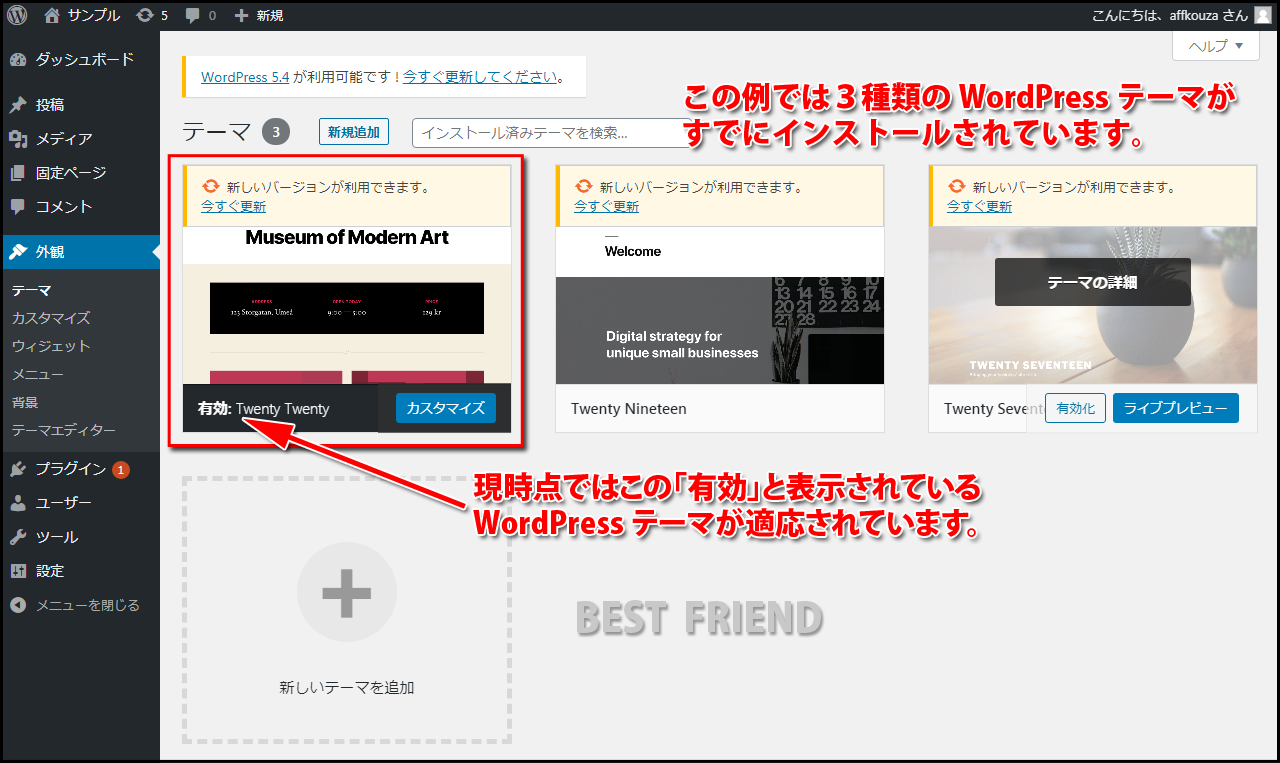Click the ライブプレビュー button
1280x763 pixels.
tap(1176, 408)
